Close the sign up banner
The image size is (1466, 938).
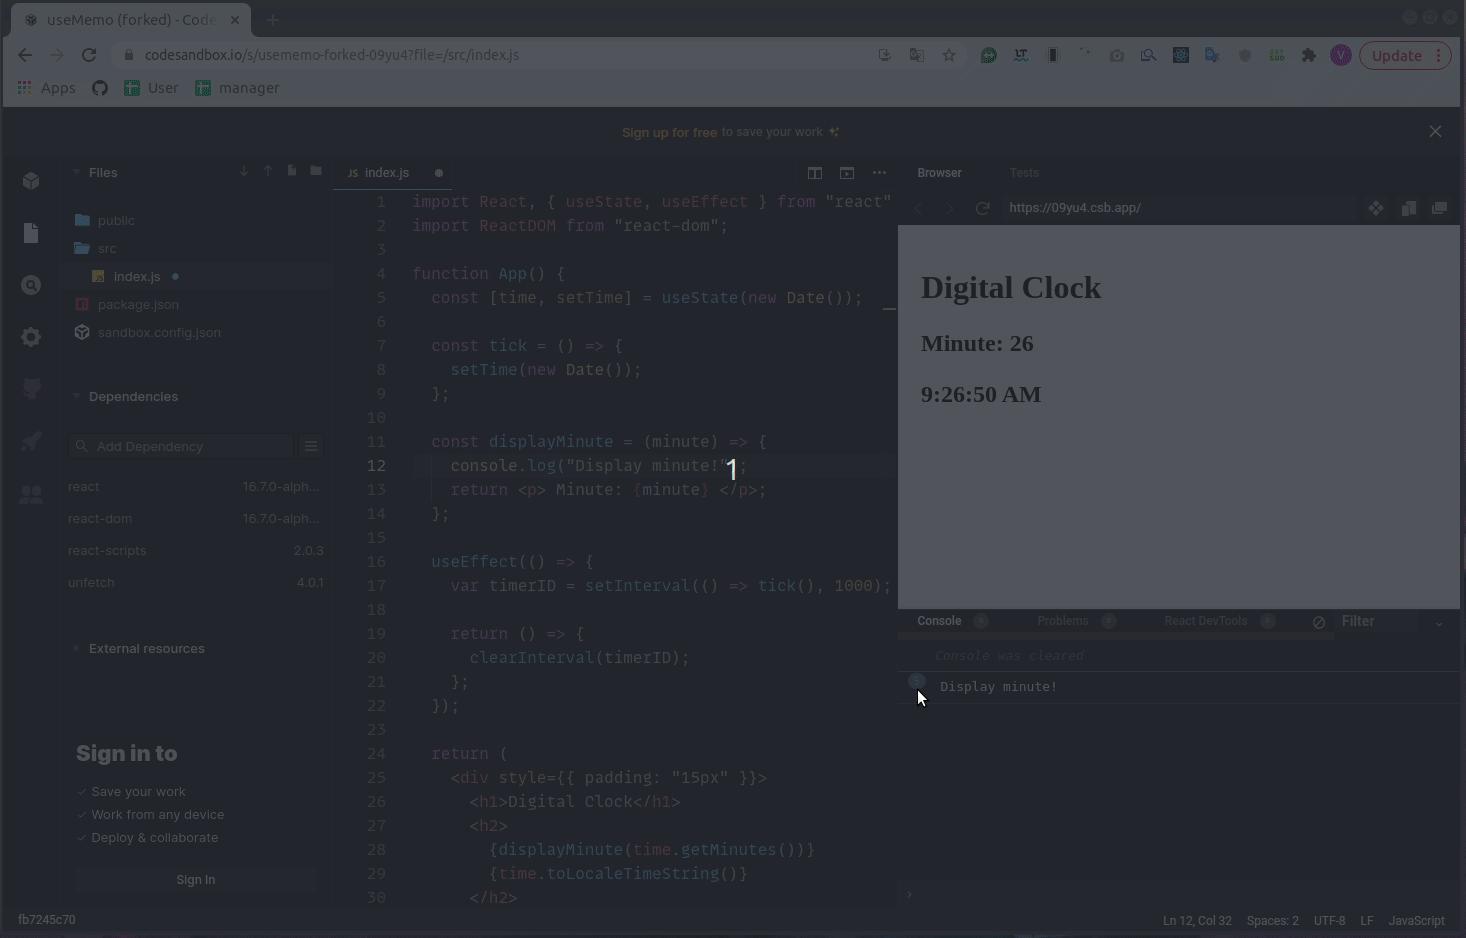click(1435, 132)
